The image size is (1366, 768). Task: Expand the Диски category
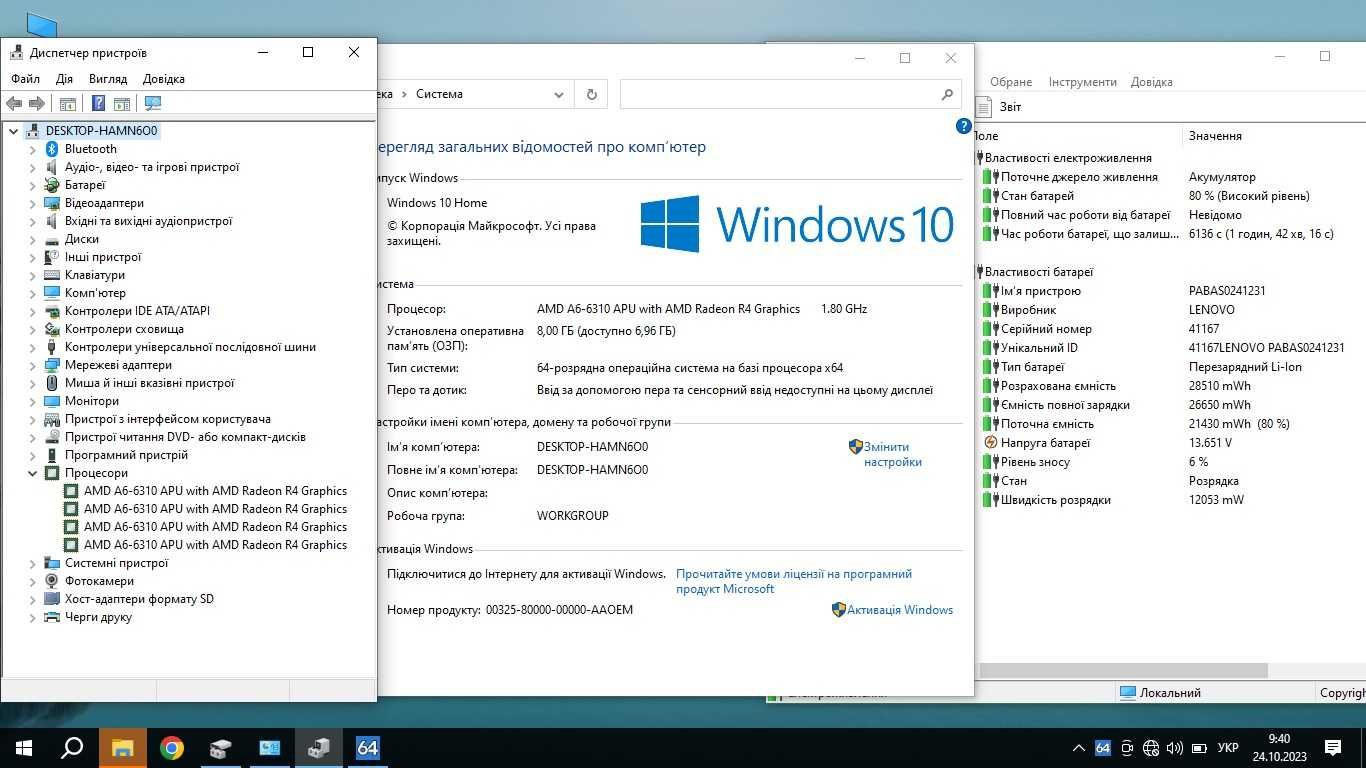pyautogui.click(x=32, y=239)
